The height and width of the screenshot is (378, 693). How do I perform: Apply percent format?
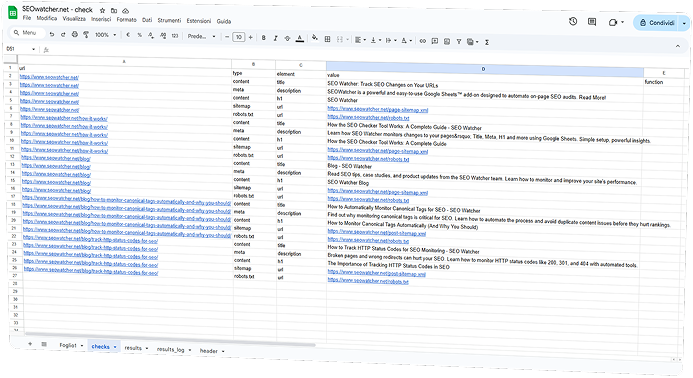click(140, 35)
